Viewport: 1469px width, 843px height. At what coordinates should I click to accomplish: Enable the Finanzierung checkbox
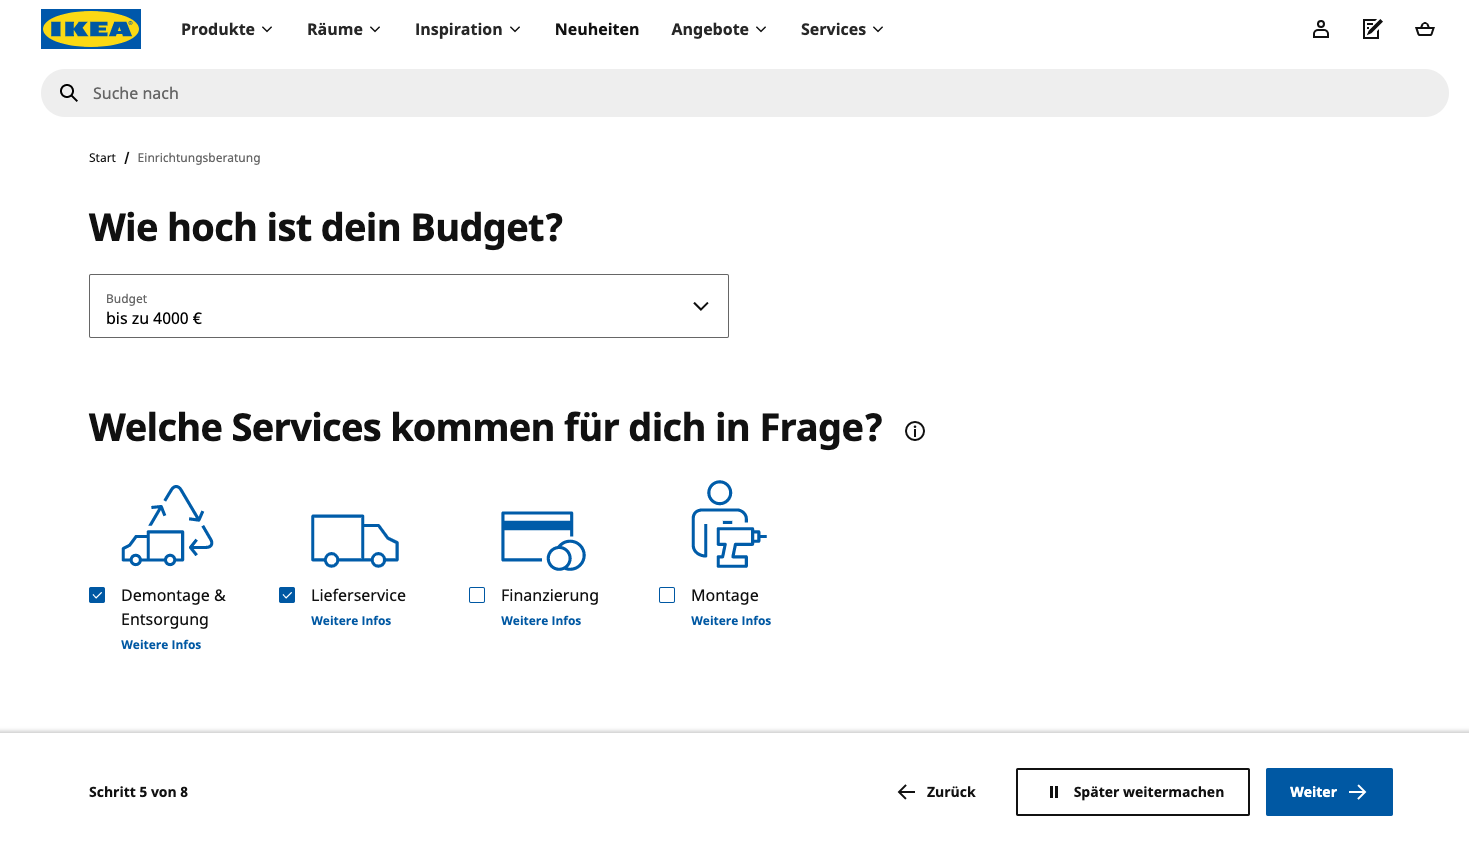pos(477,595)
